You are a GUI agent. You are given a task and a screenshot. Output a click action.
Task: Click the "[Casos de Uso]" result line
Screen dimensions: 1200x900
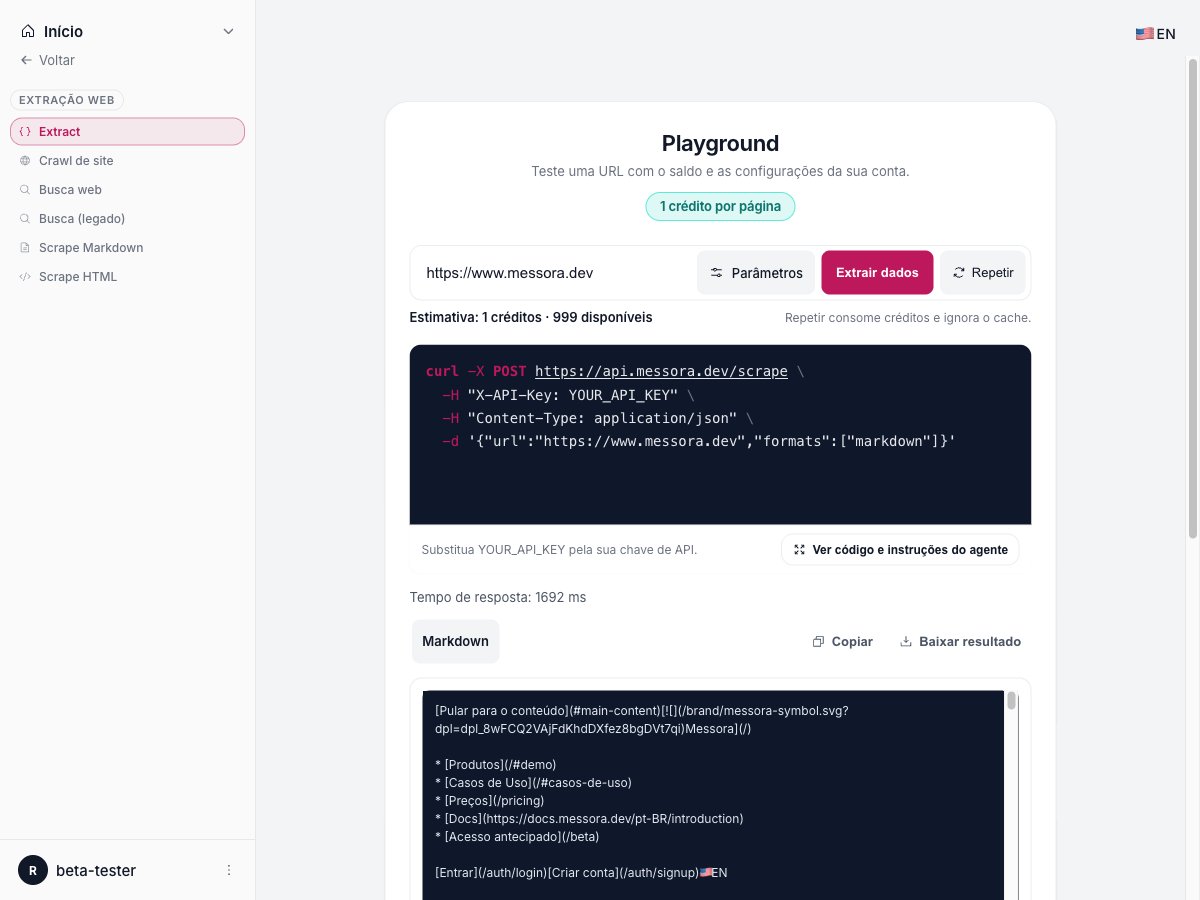pyautogui.click(x=534, y=782)
